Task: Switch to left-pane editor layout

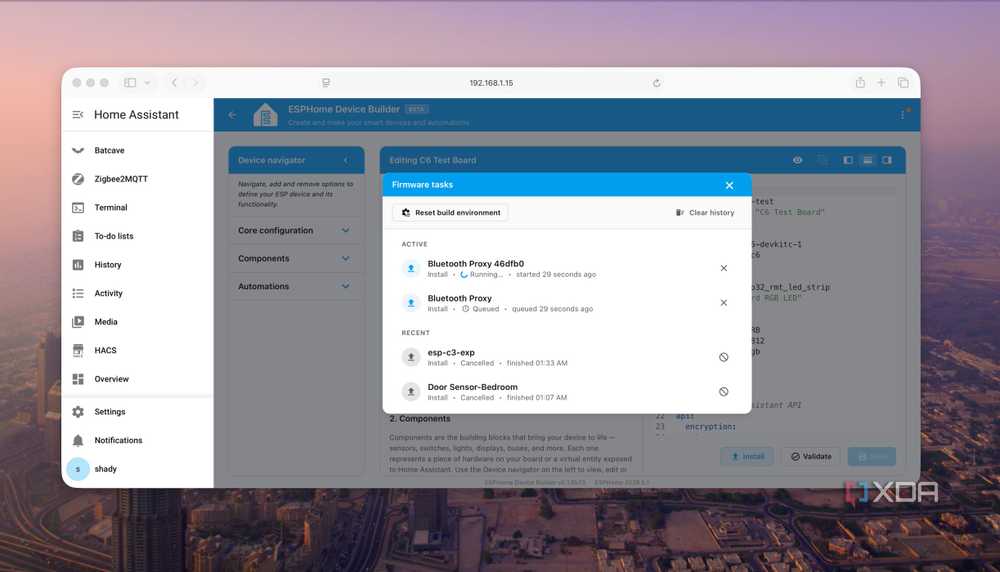Action: (848, 161)
